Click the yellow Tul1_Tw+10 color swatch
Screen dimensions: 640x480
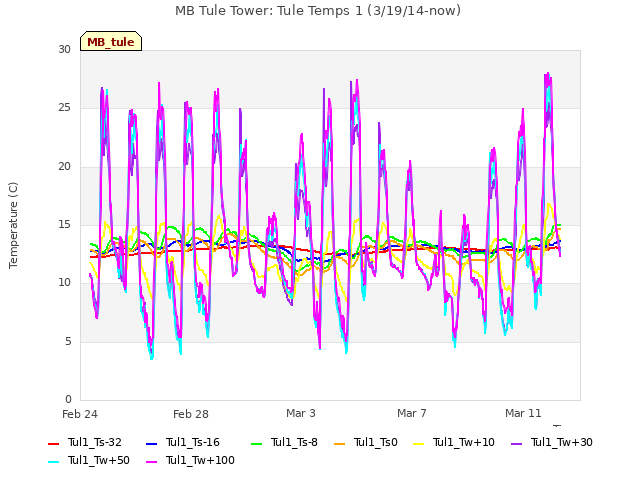pyautogui.click(x=419, y=443)
